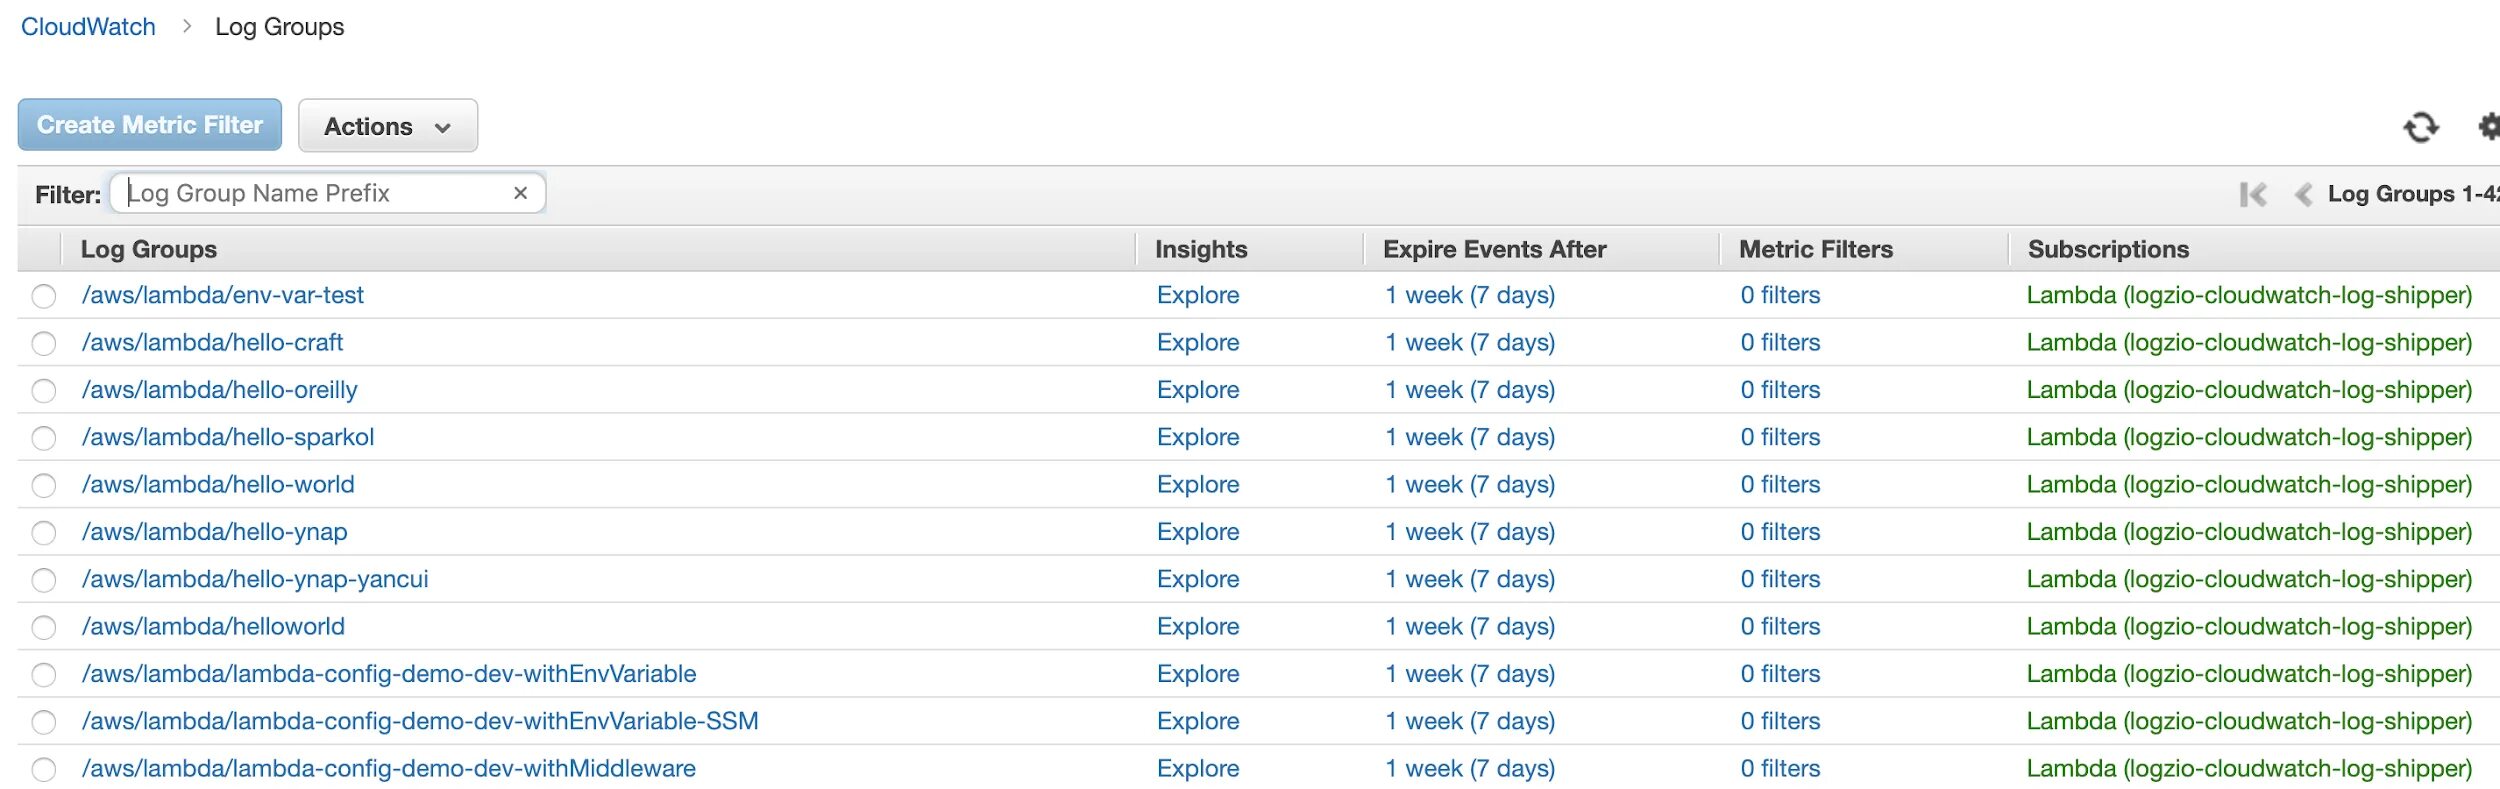Go to first page of log groups

pyautogui.click(x=2252, y=194)
